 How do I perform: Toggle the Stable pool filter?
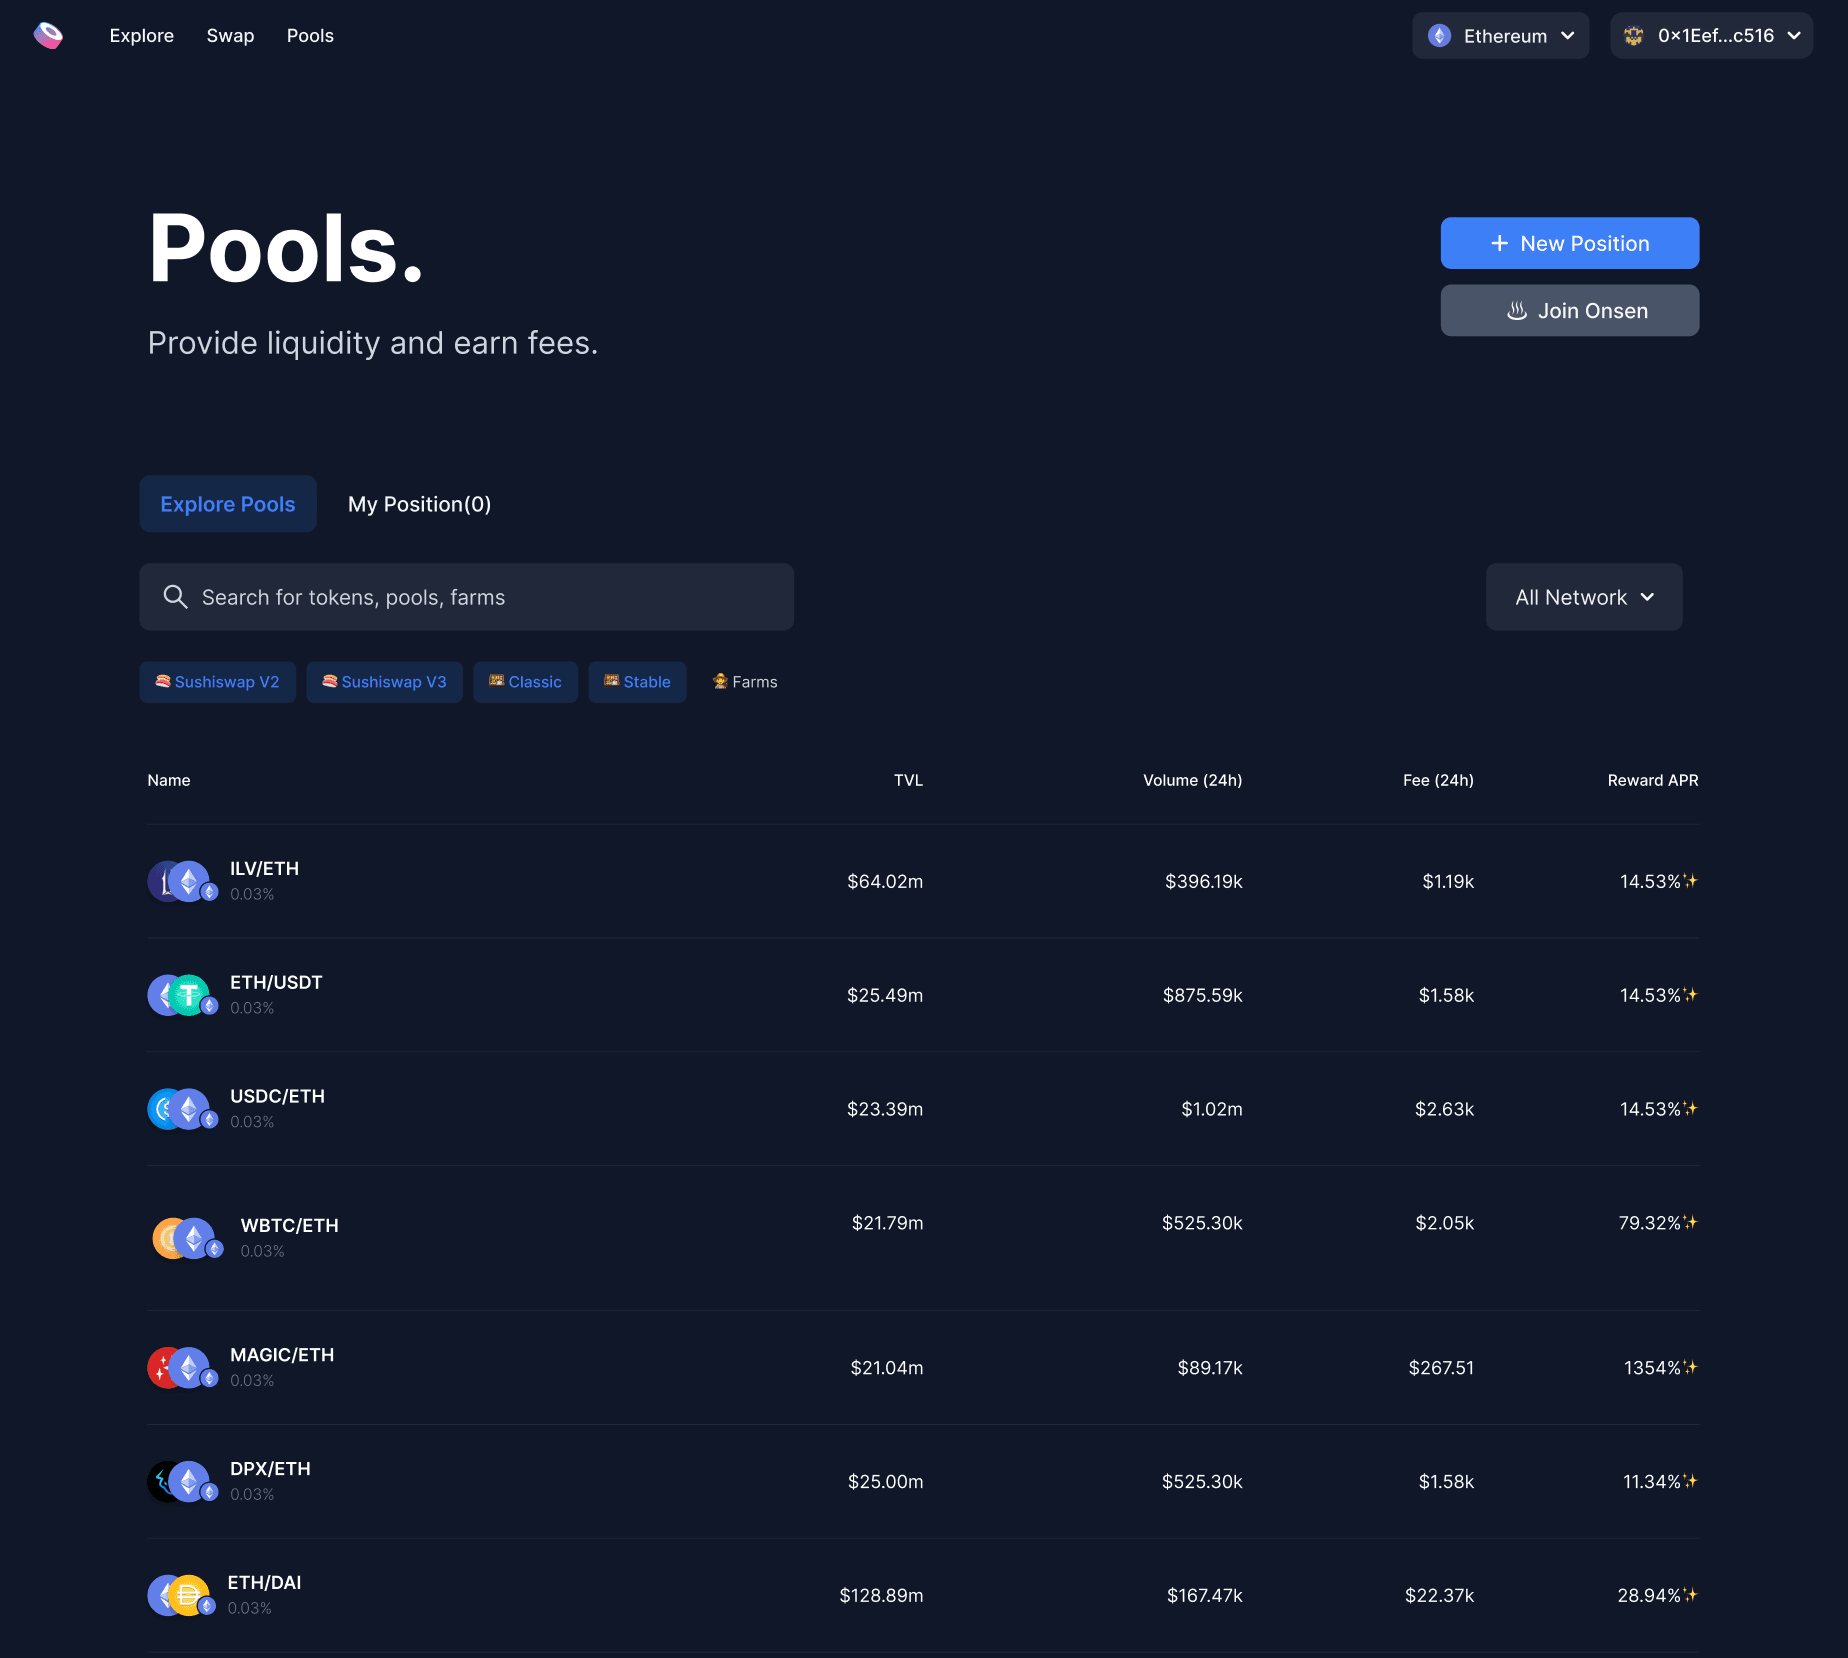[637, 682]
